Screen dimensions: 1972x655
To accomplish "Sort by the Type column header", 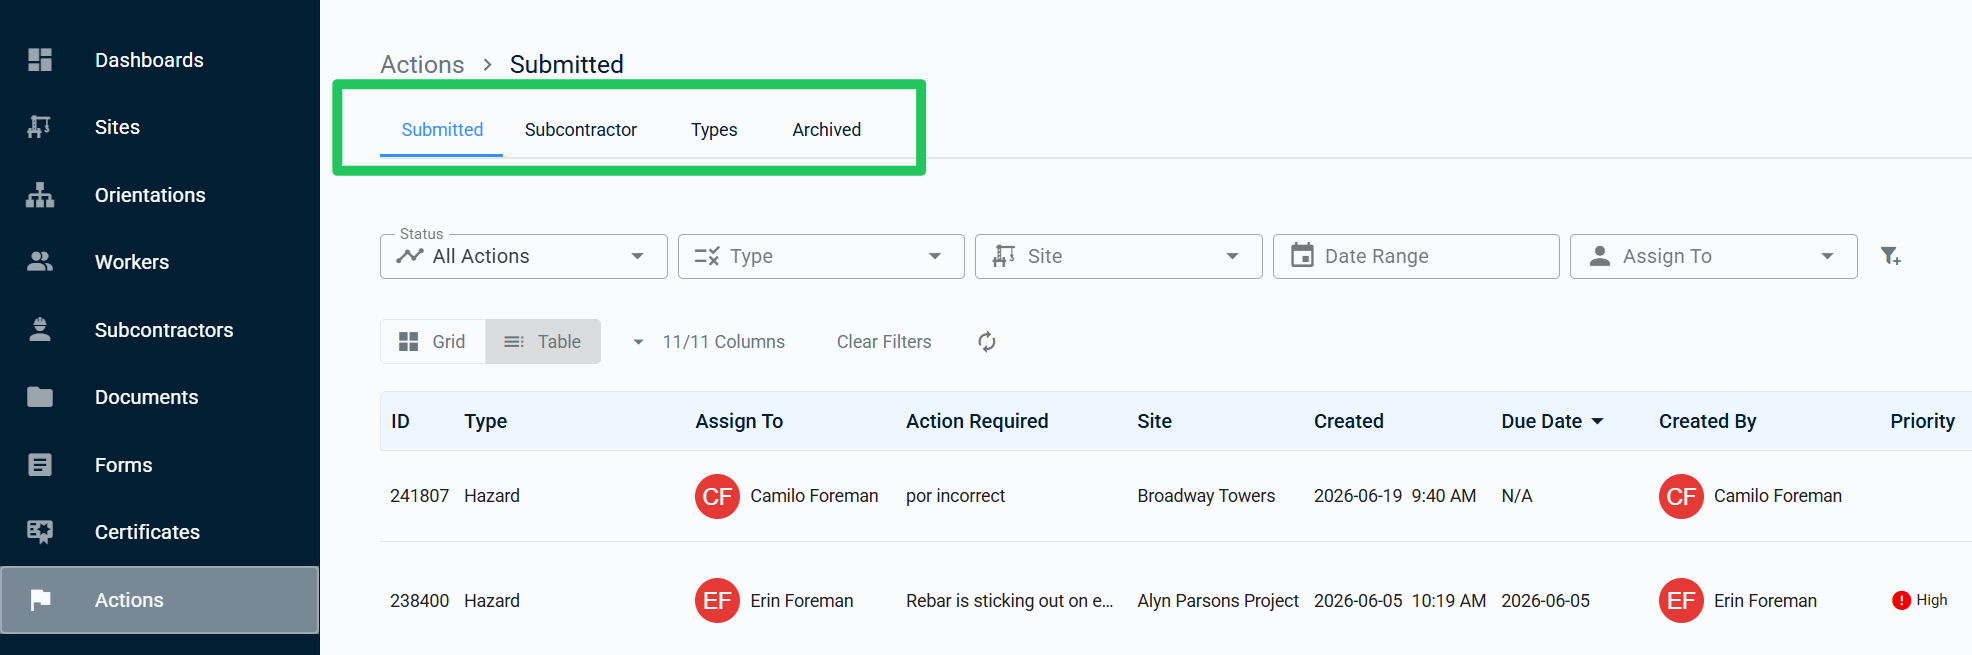I will click(x=485, y=421).
